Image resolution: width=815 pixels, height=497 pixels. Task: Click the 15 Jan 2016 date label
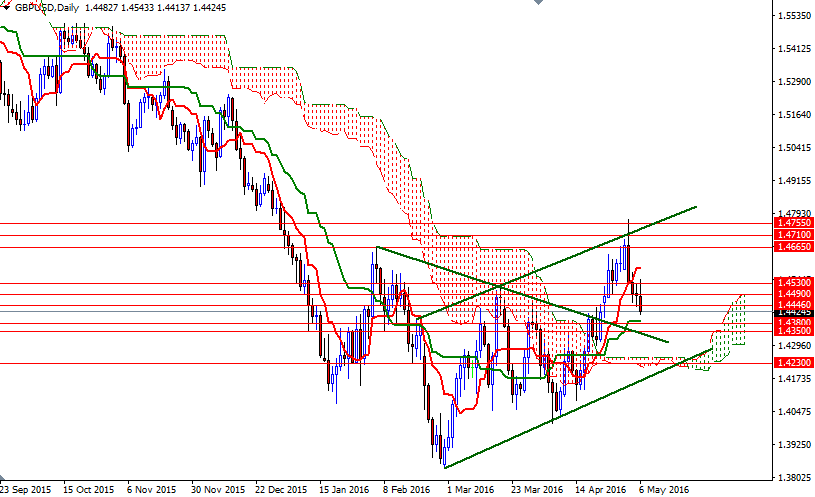tap(343, 490)
